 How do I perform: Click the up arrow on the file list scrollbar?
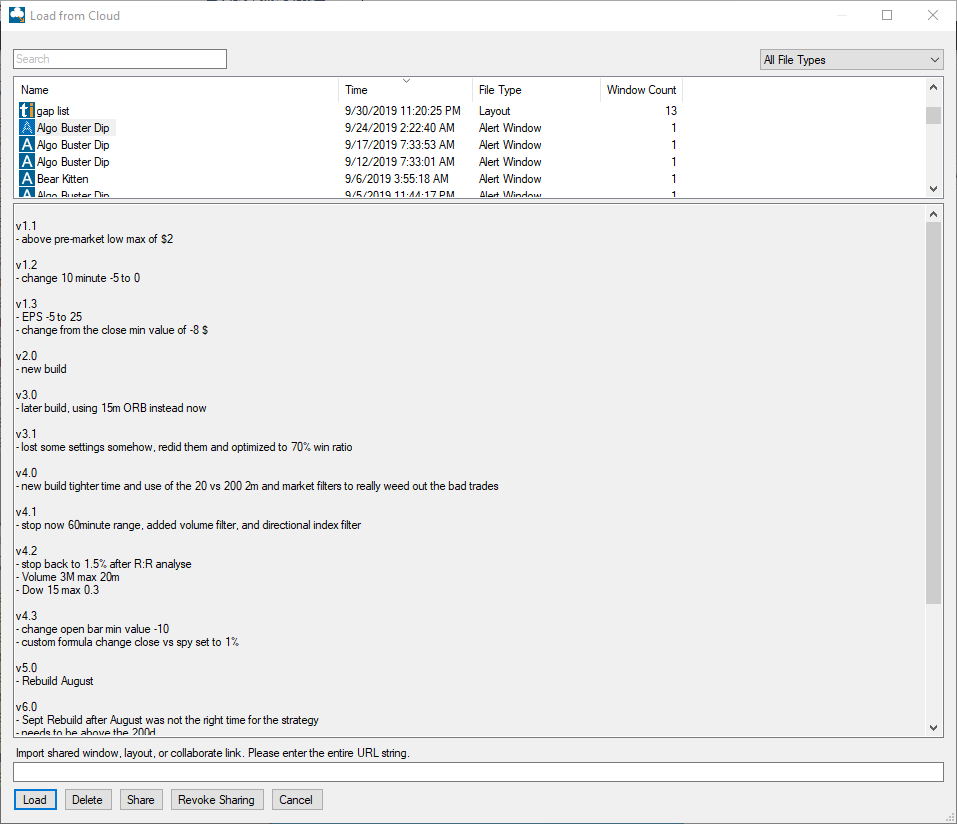[x=933, y=86]
